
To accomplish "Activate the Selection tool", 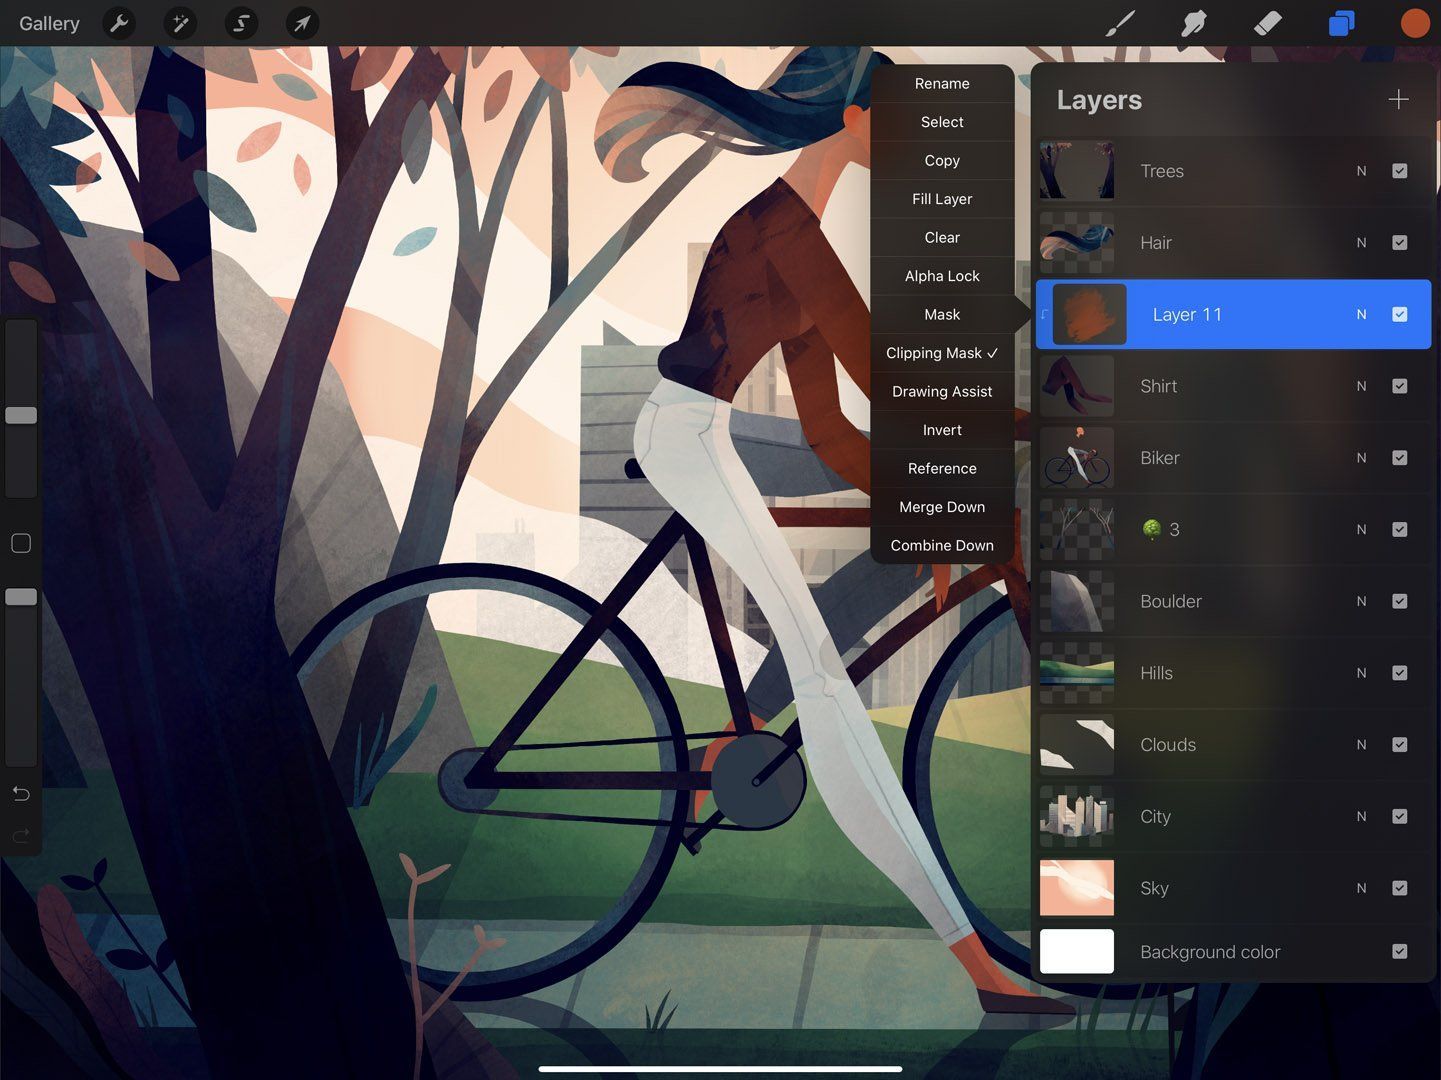I will [241, 23].
